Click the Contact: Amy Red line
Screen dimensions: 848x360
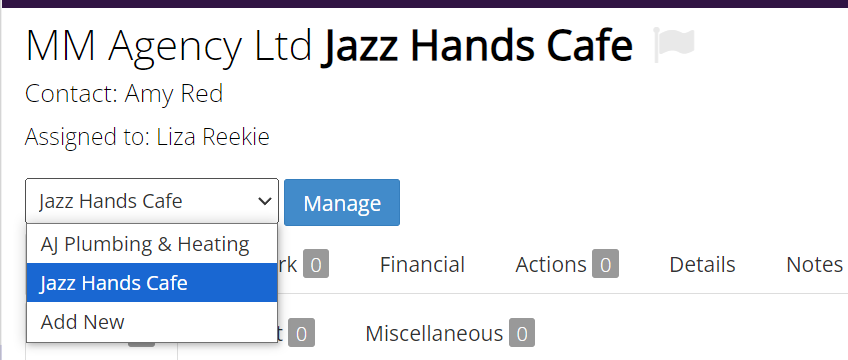coord(124,94)
